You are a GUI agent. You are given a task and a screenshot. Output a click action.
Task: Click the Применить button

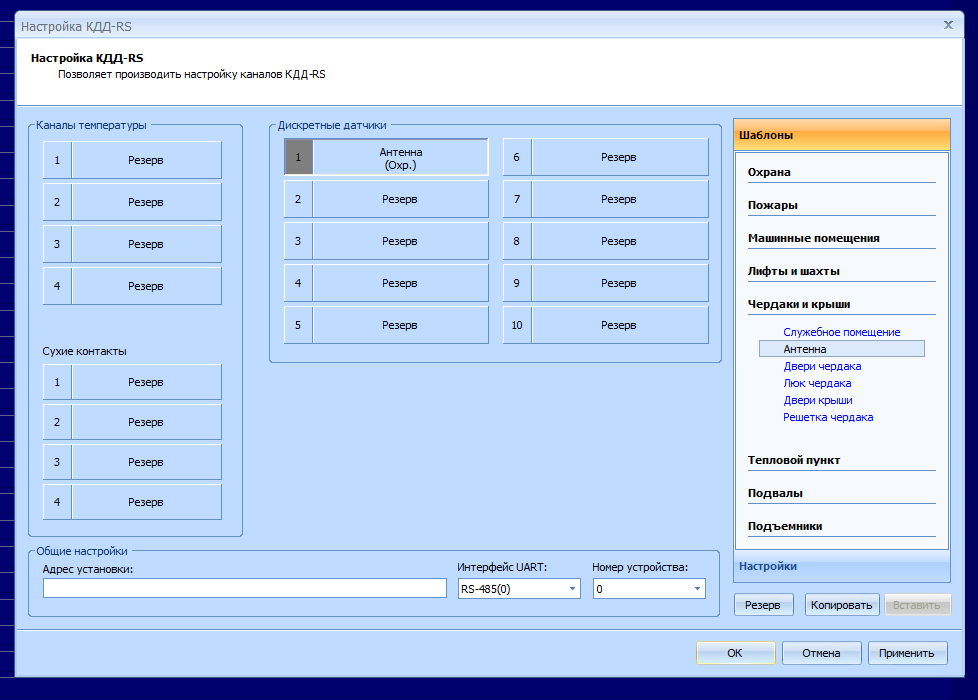(907, 653)
